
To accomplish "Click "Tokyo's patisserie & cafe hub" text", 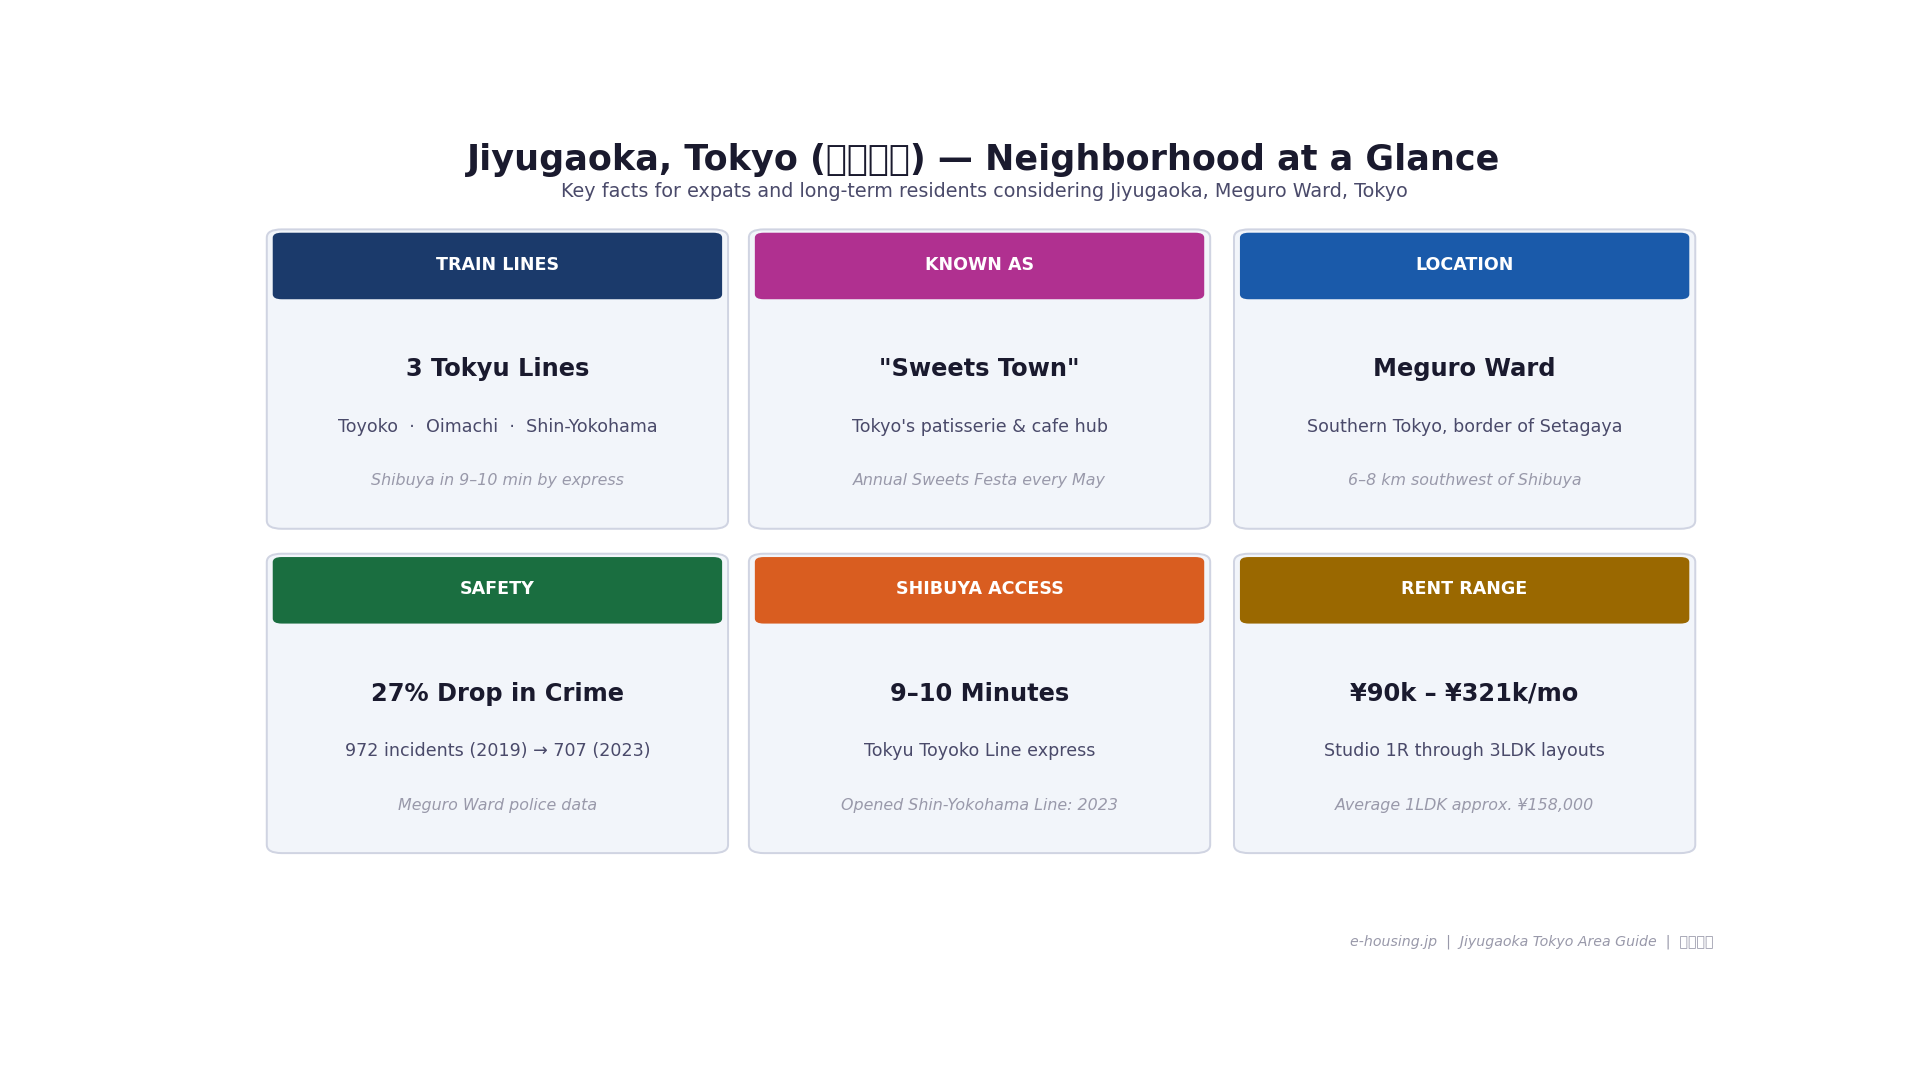I will (x=979, y=427).
